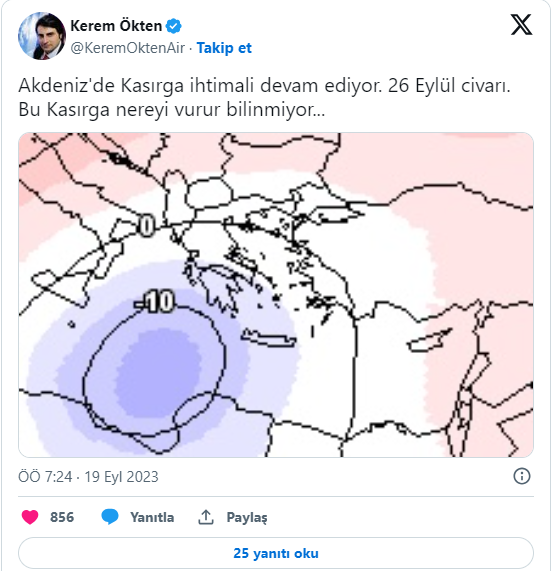Click the 25 yanıtı oku button
The height and width of the screenshot is (571, 554).
[x=276, y=553]
